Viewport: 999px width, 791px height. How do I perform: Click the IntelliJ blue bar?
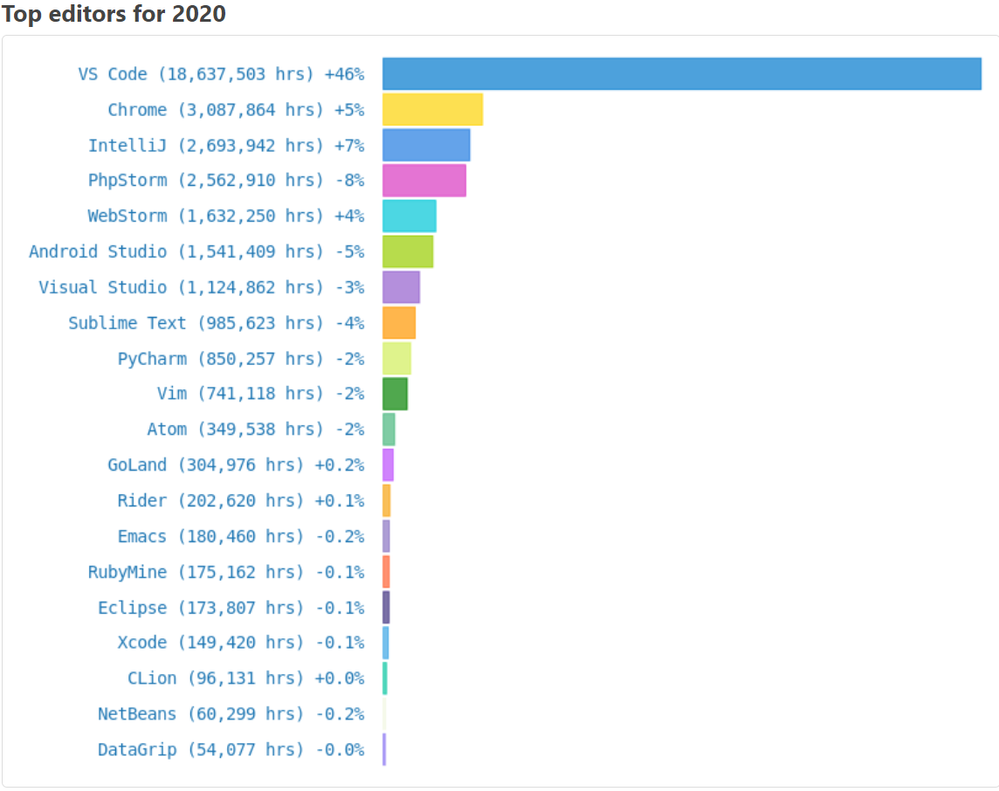pyautogui.click(x=426, y=145)
